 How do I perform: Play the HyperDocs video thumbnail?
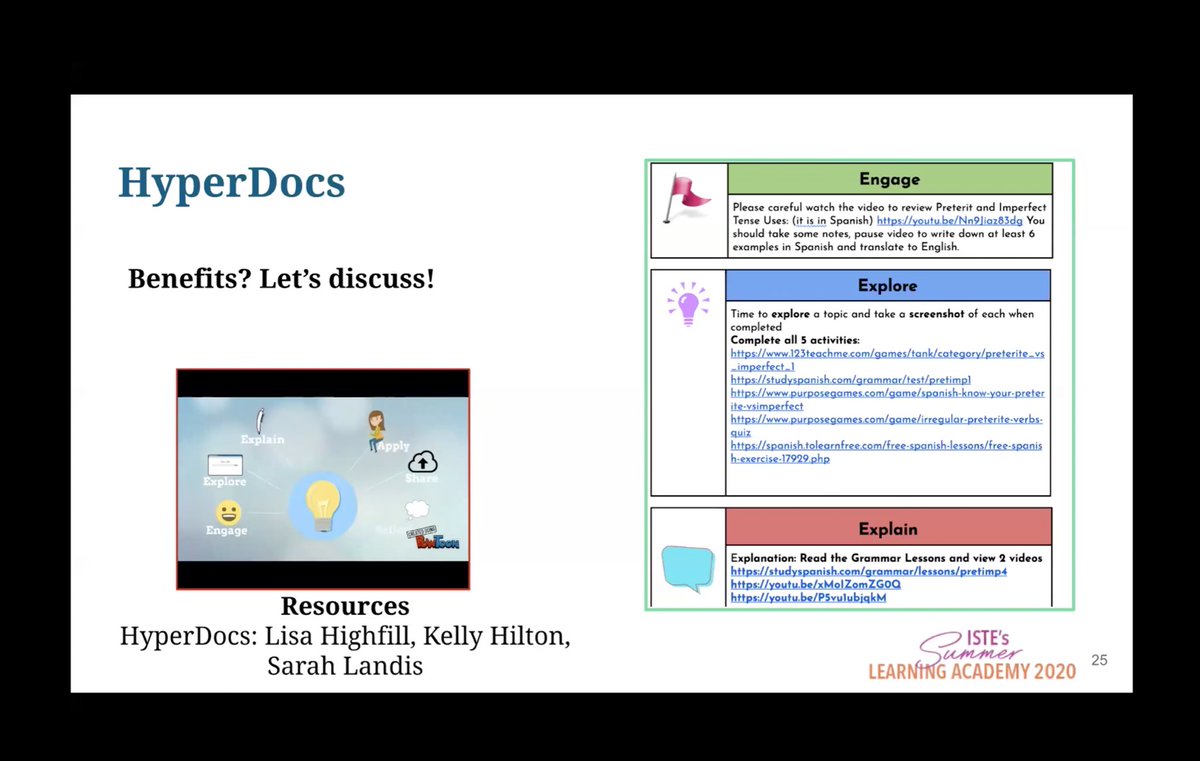tap(323, 479)
